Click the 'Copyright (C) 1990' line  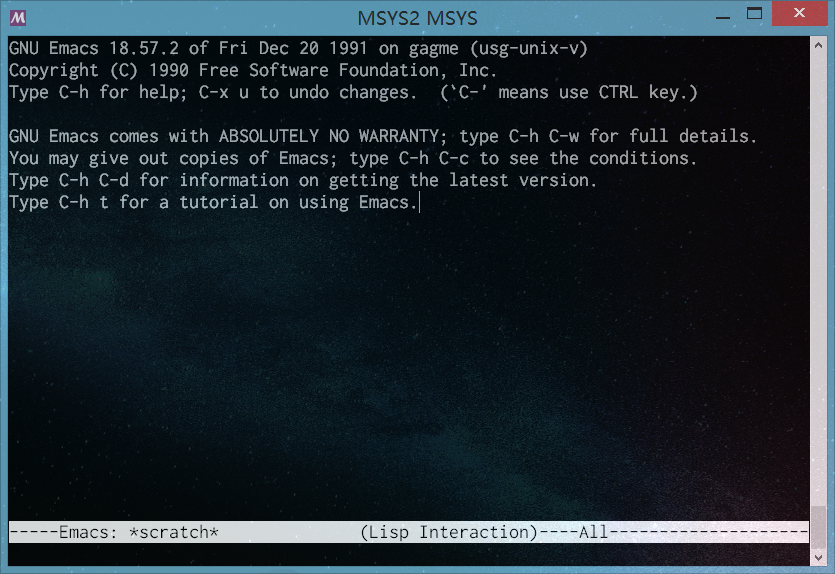click(252, 70)
